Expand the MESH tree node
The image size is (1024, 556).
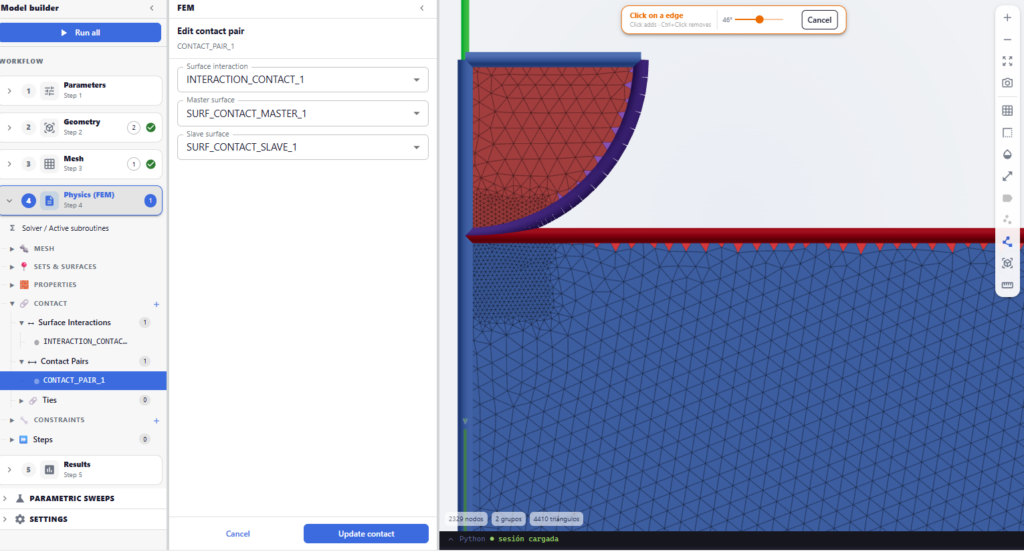(x=12, y=249)
